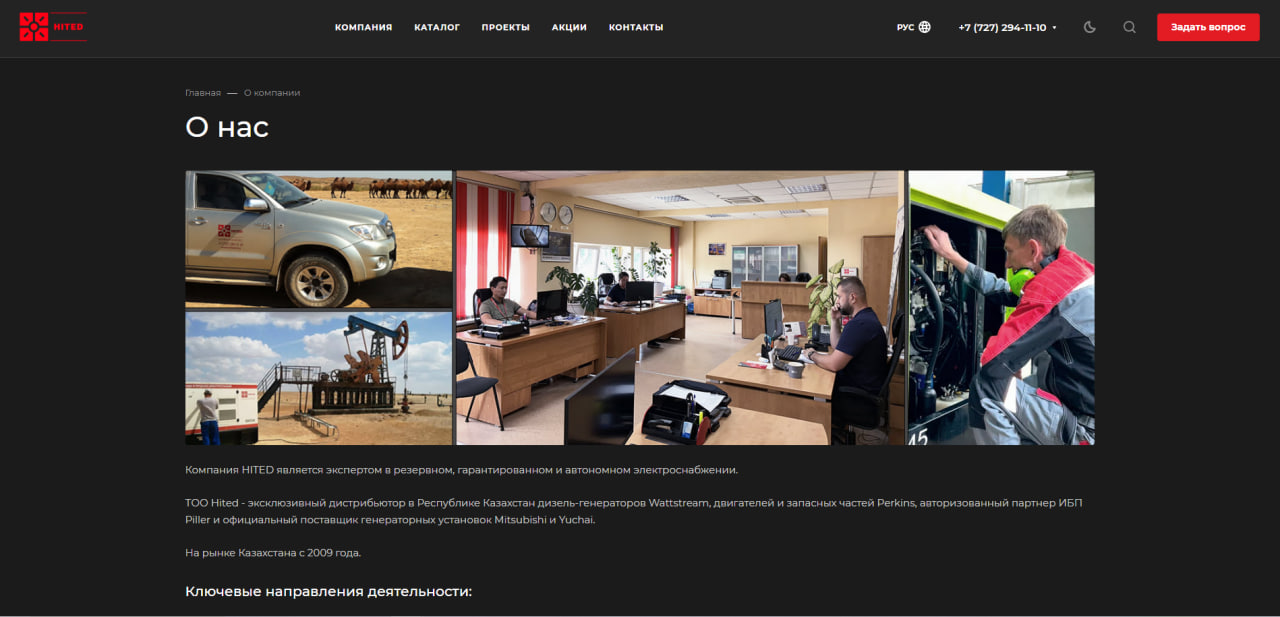Toggle dark mode with the moon icon
The width and height of the screenshot is (1280, 617).
1090,27
